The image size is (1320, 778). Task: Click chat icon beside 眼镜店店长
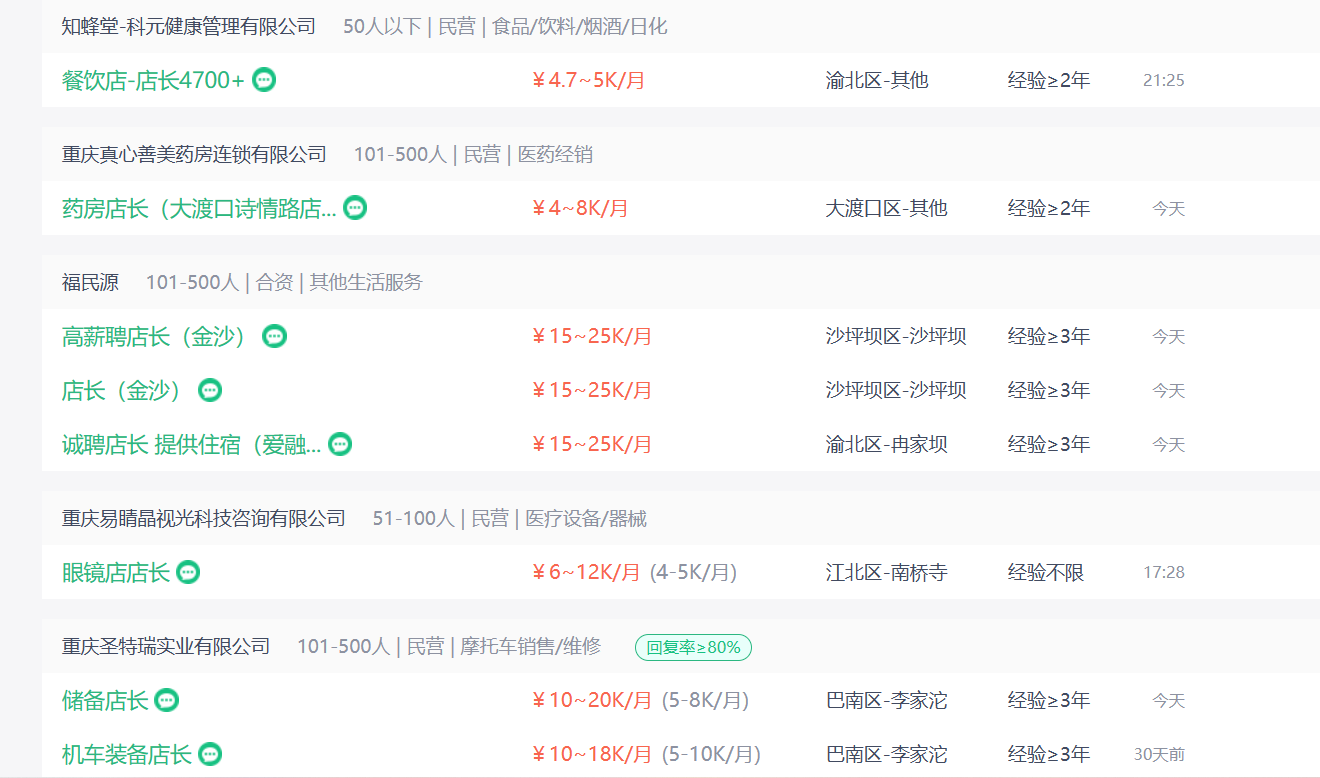(188, 572)
